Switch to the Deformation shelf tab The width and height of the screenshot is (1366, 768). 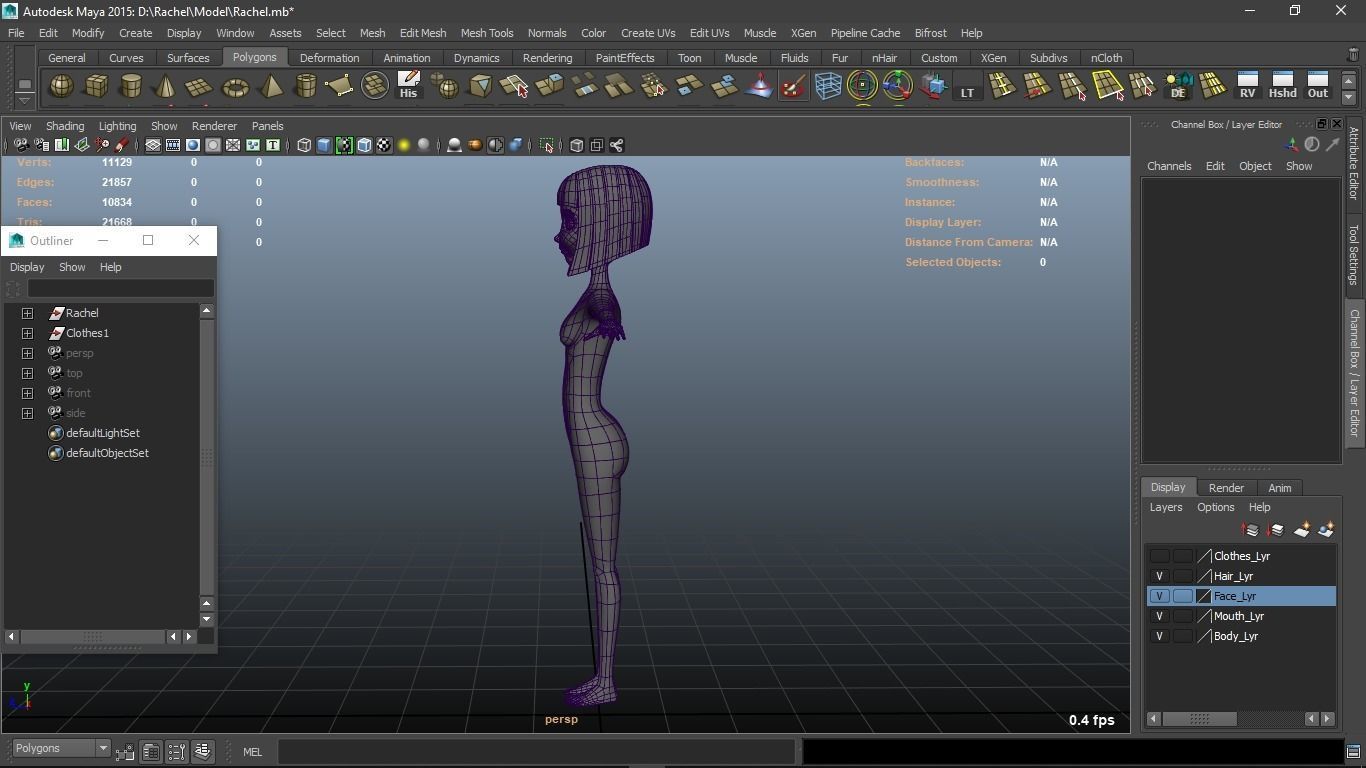[x=329, y=58]
